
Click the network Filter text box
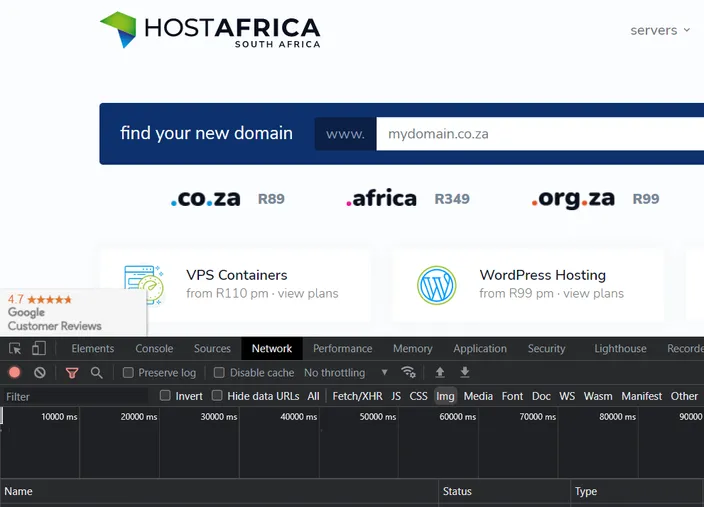75,397
